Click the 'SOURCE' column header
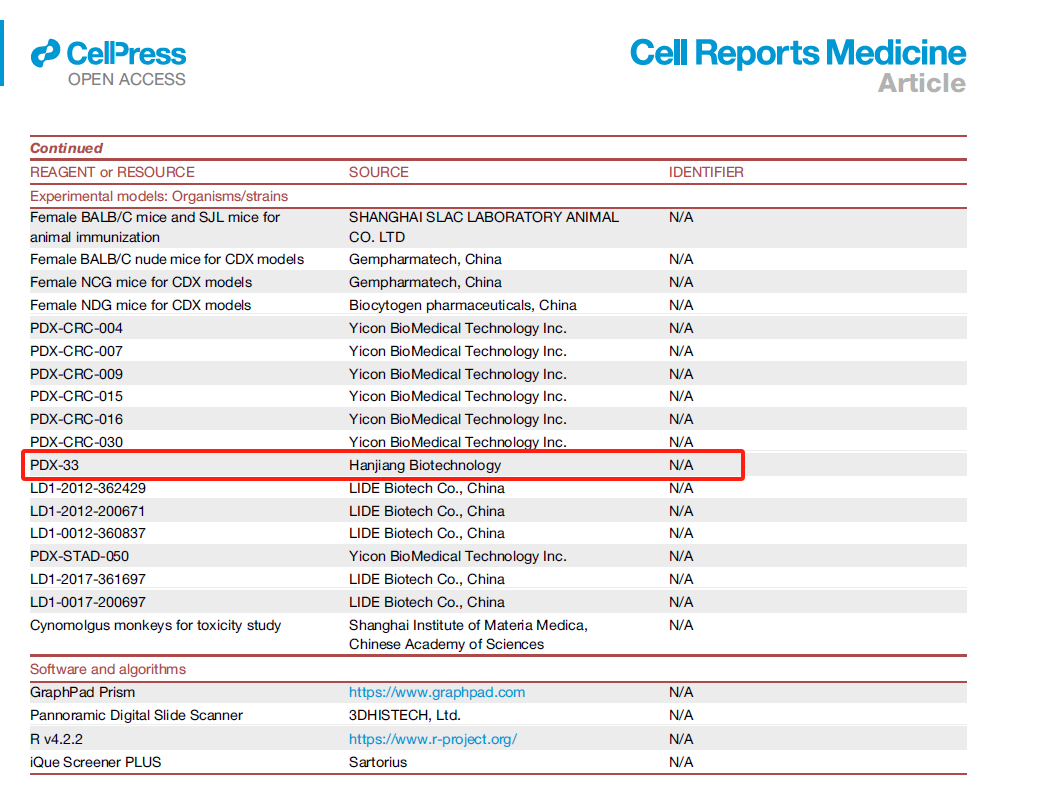This screenshot has height=797, width=1040. point(379,172)
